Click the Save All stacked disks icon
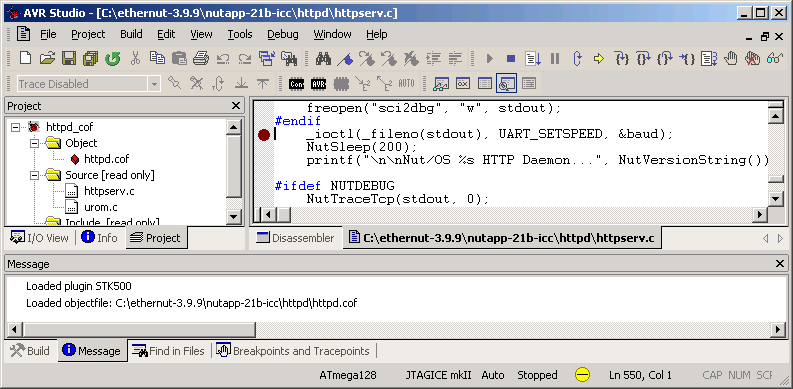 (x=91, y=59)
